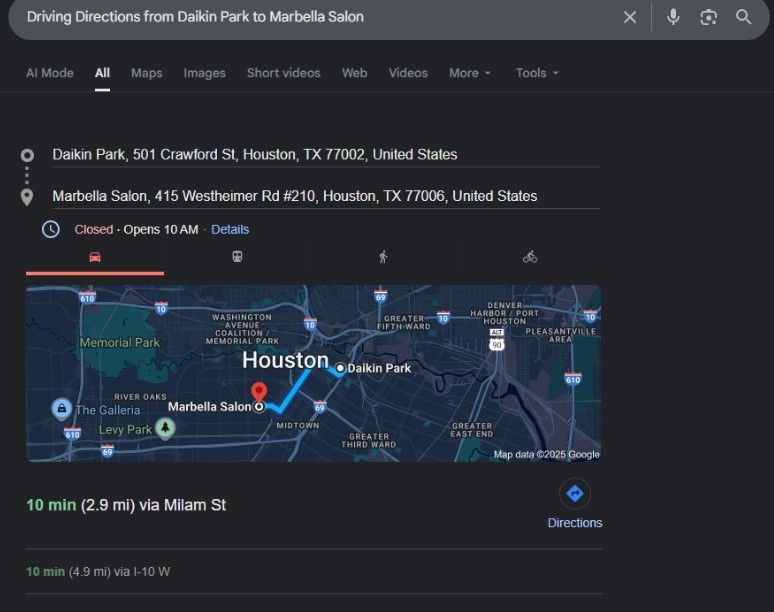The width and height of the screenshot is (774, 612).
Task: Click the Midtown label on map
Action: [x=298, y=425]
